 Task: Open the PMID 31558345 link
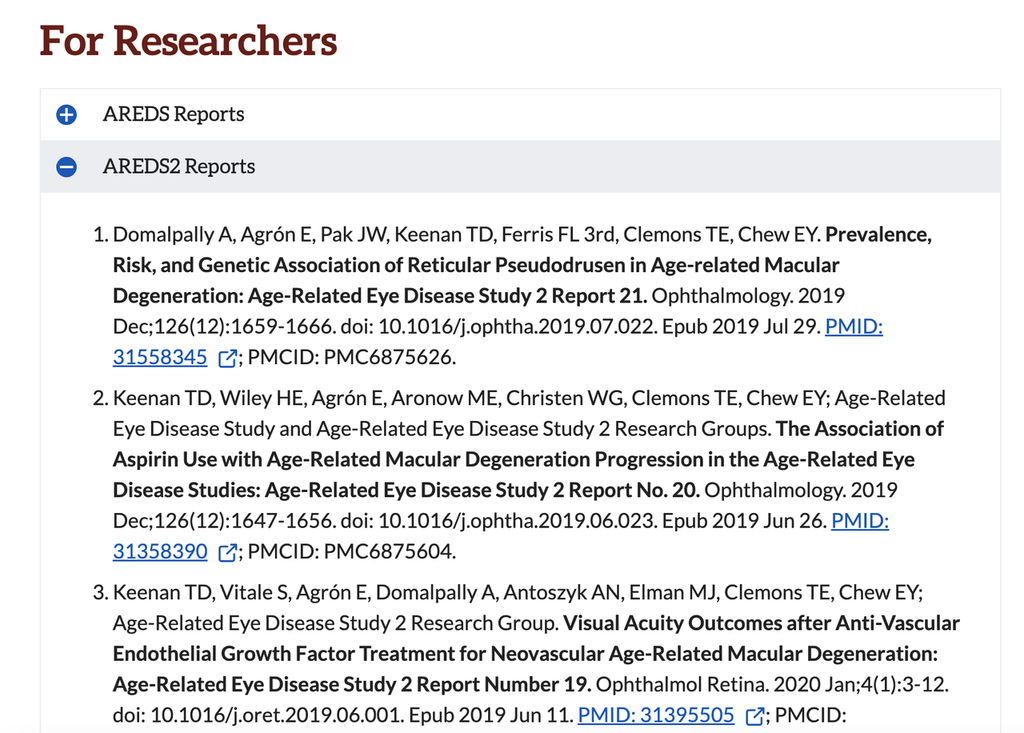pos(160,357)
